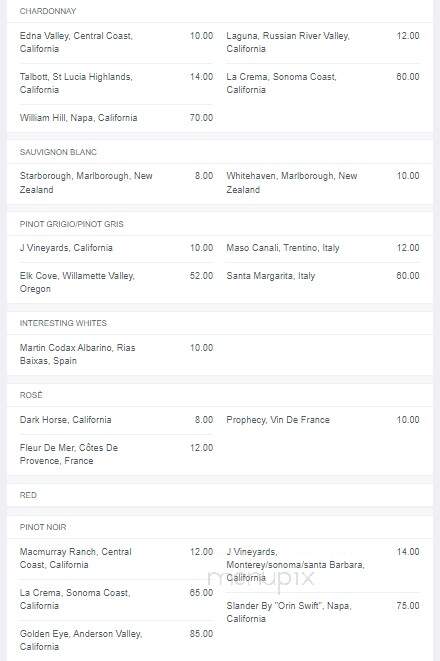Select Dark Horse, California rosé
This screenshot has height=661, width=440.
pos(116,420)
